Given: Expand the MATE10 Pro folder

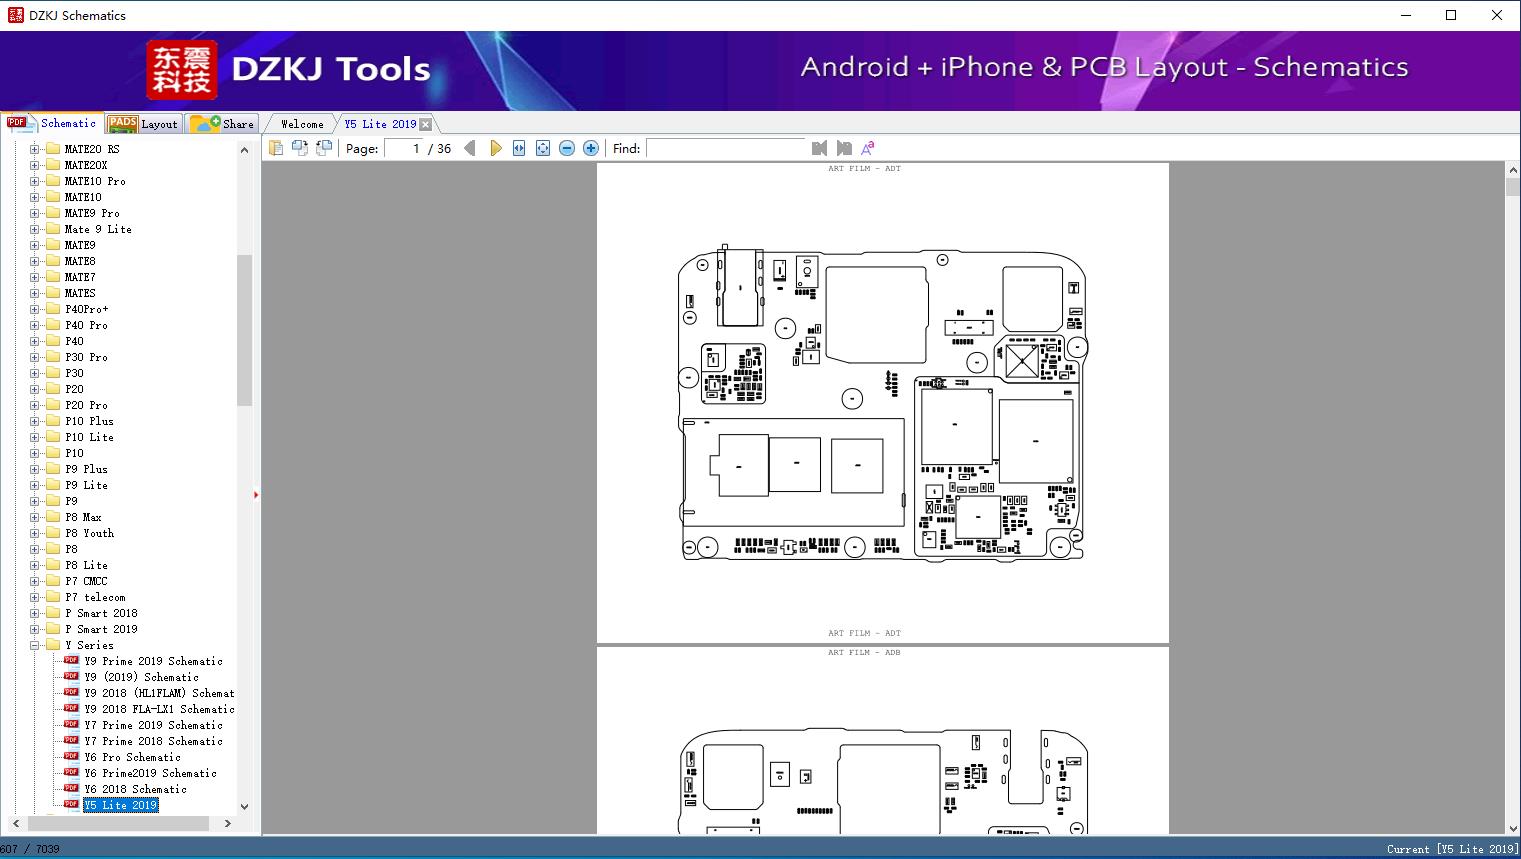Looking at the screenshot, I should [x=35, y=181].
